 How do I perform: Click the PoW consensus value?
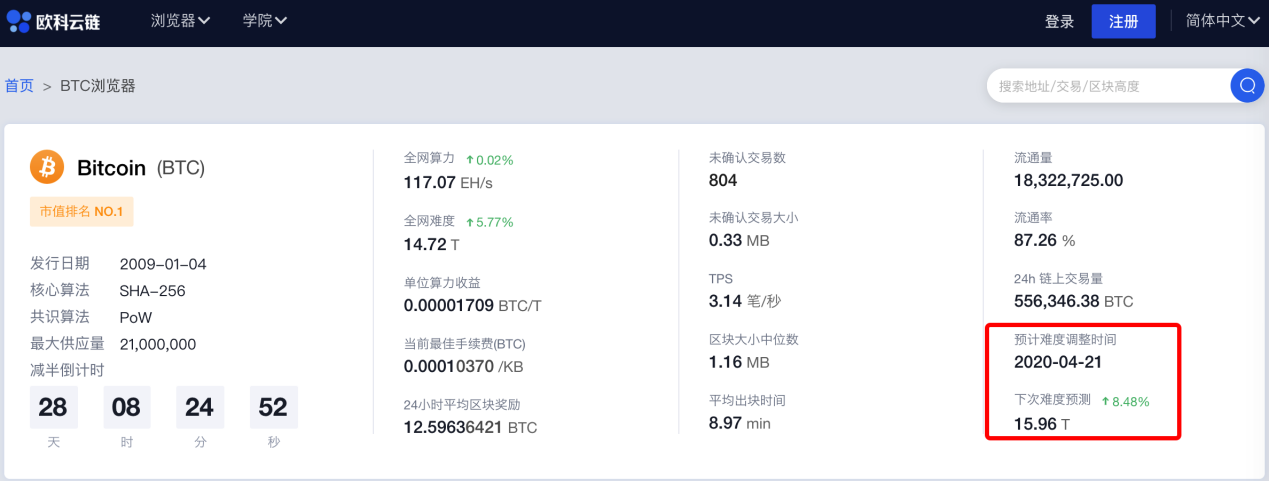tap(135, 317)
